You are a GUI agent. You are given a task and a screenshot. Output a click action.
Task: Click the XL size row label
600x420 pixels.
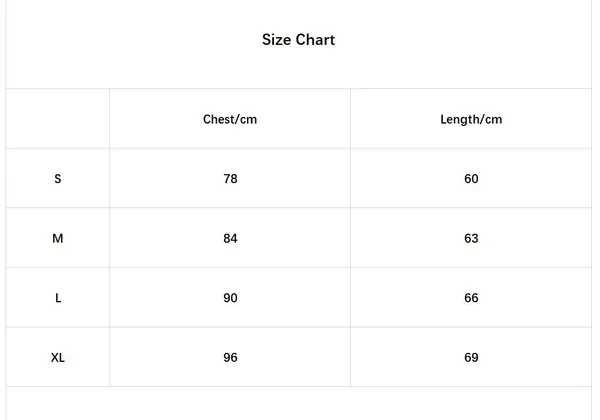[x=58, y=357]
